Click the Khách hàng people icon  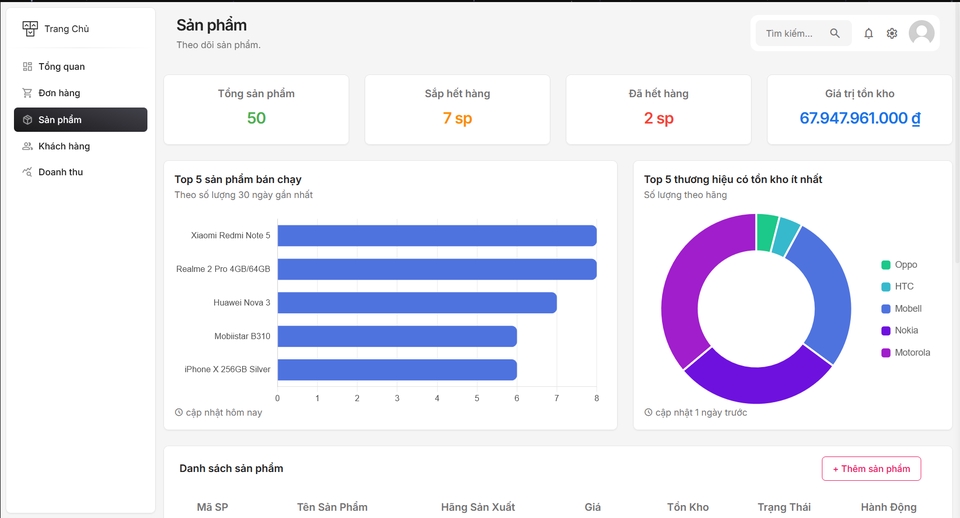28,146
